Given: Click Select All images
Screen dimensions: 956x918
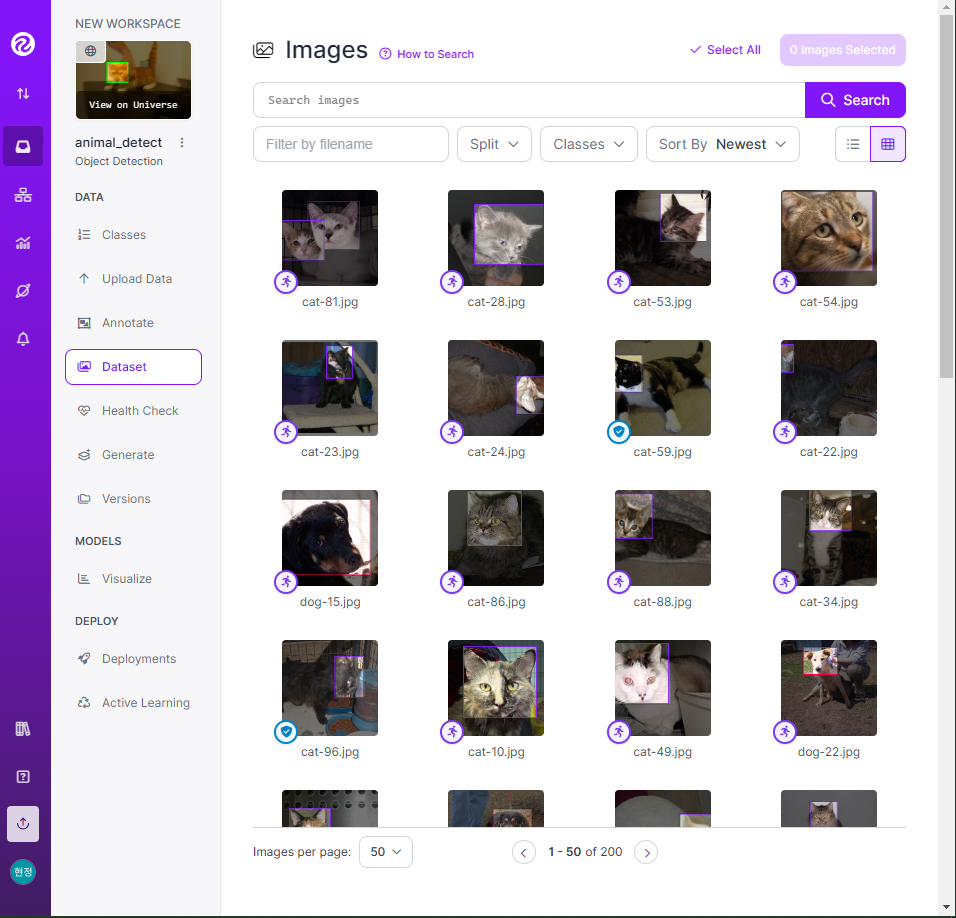Looking at the screenshot, I should [x=725, y=50].
